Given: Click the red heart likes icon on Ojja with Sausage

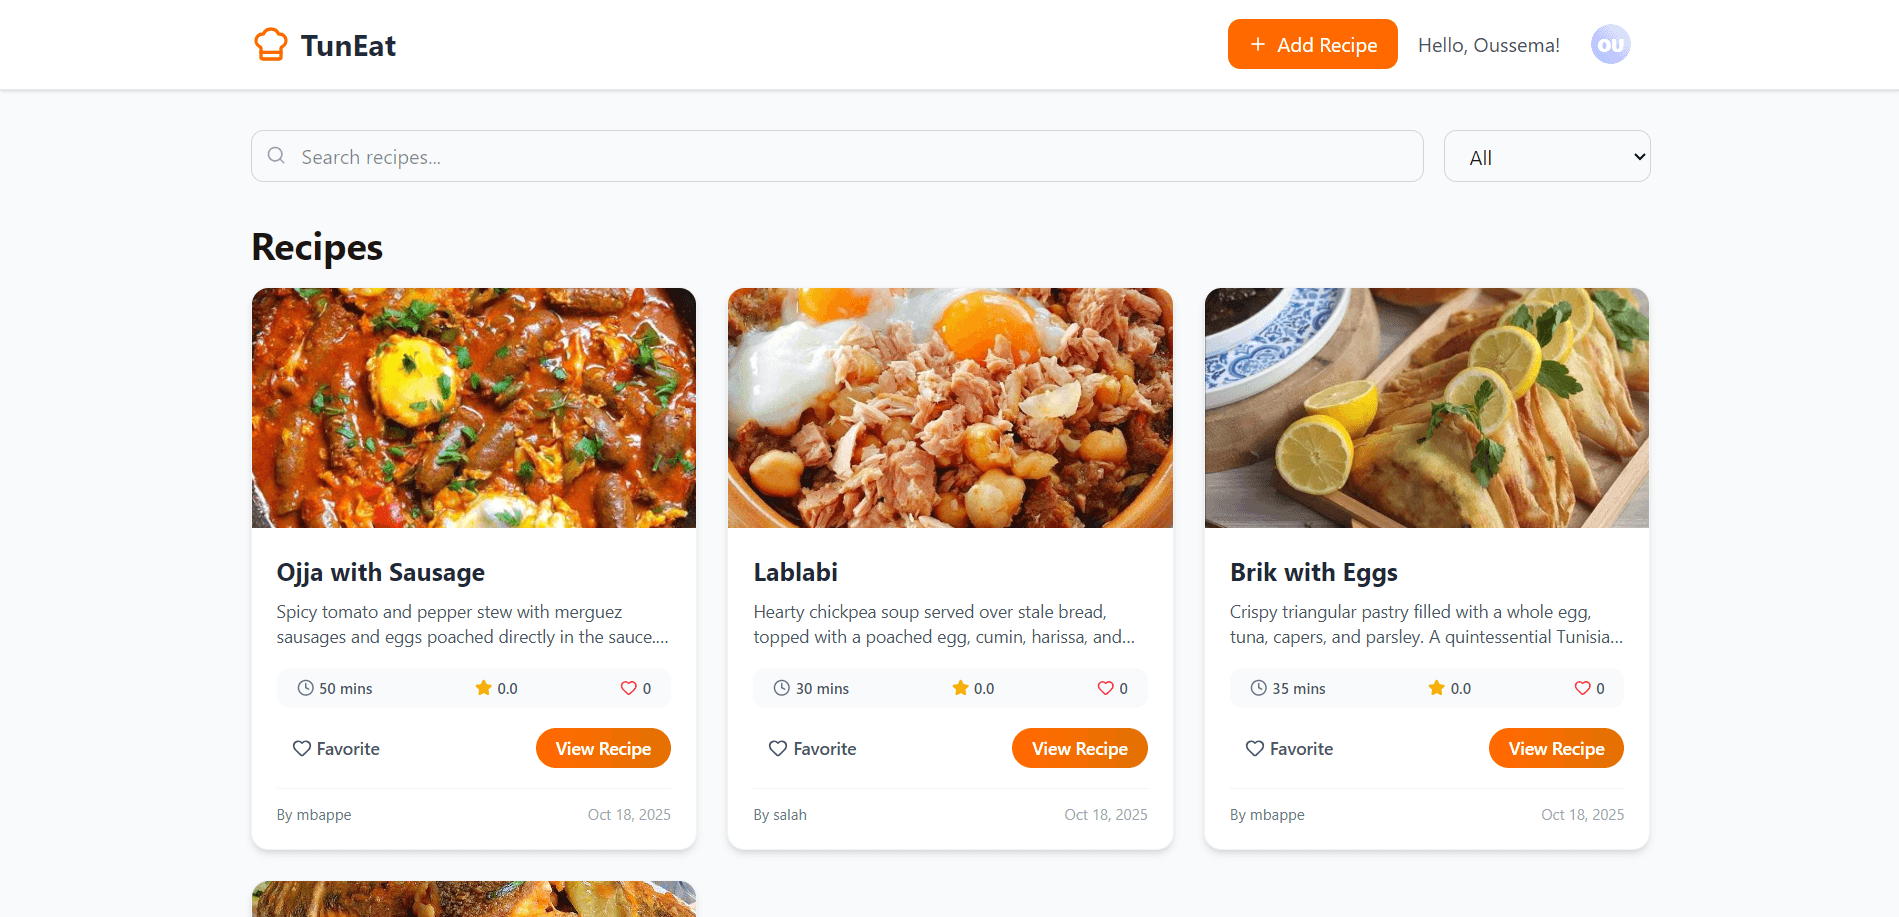Looking at the screenshot, I should (x=629, y=688).
